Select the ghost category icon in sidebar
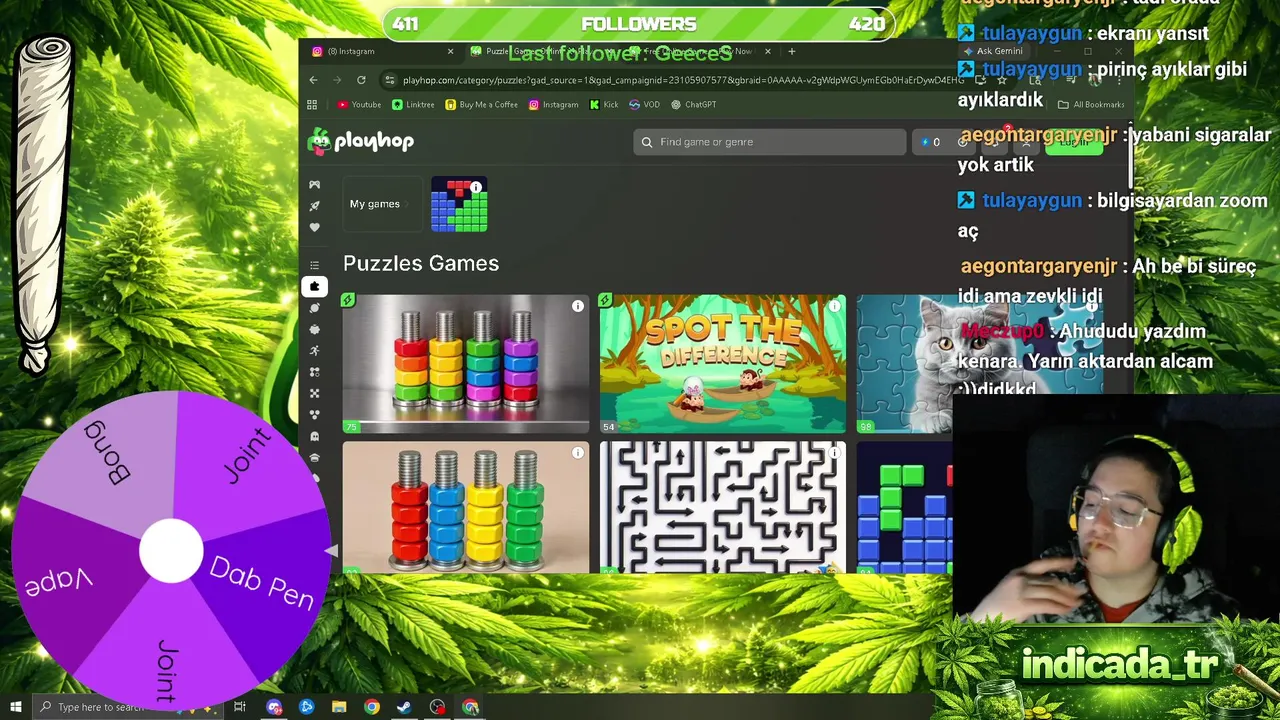The height and width of the screenshot is (720, 1280). click(x=314, y=436)
